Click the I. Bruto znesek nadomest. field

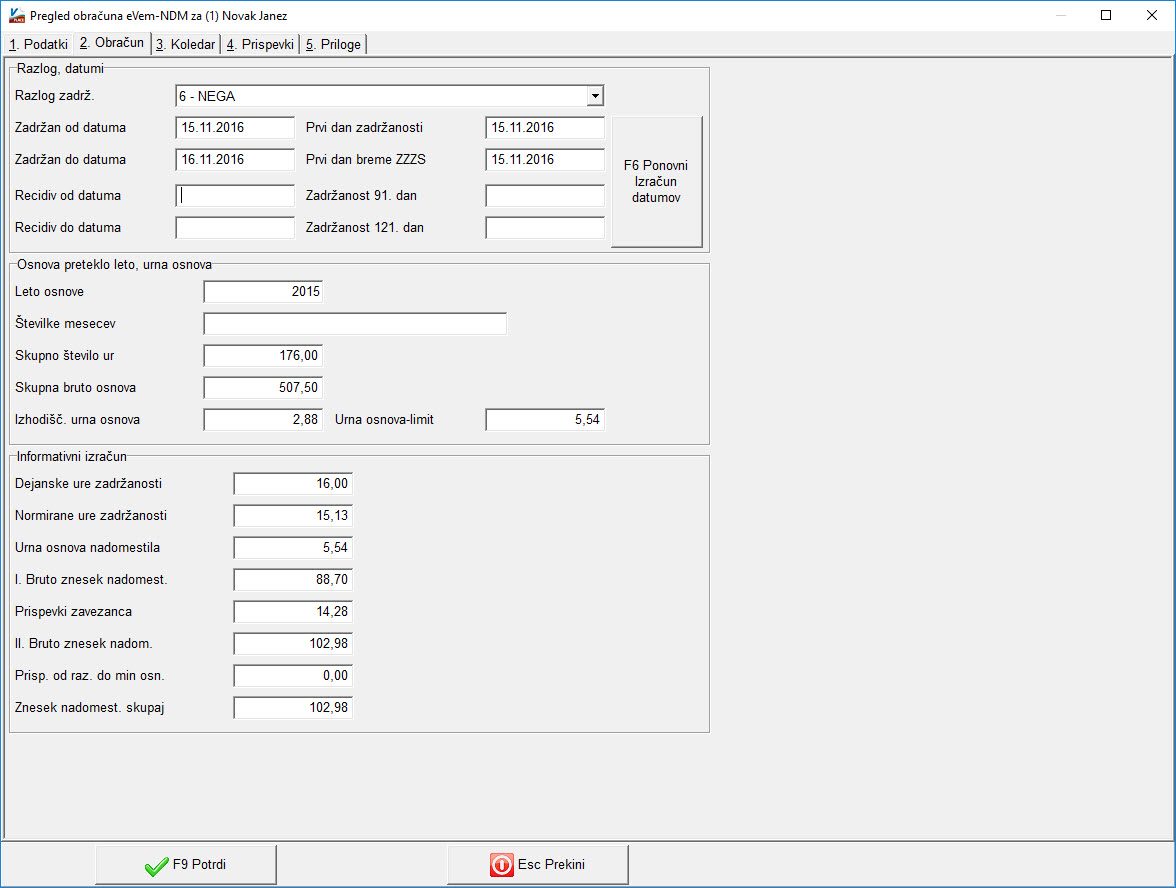tap(293, 580)
